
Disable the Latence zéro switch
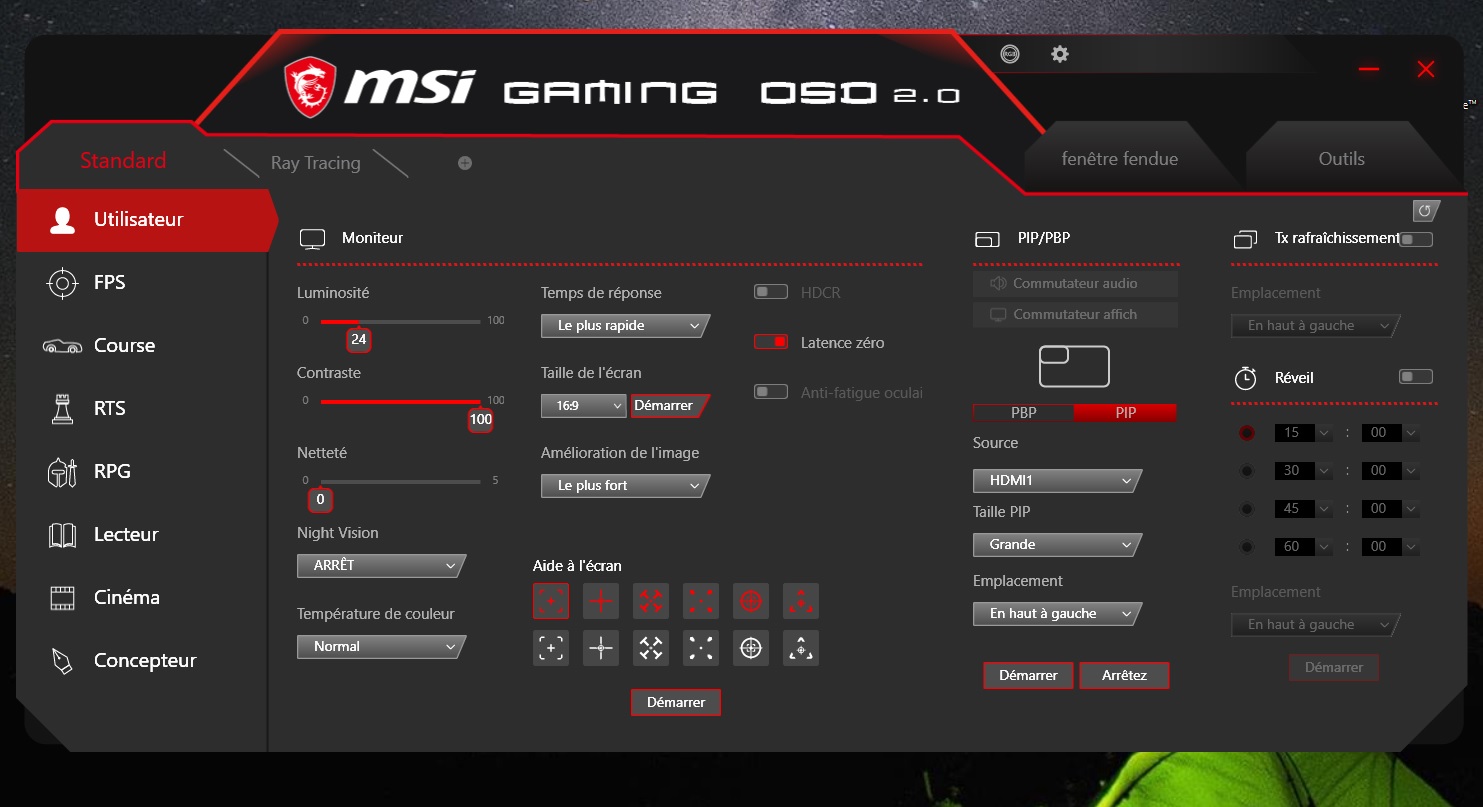(769, 341)
